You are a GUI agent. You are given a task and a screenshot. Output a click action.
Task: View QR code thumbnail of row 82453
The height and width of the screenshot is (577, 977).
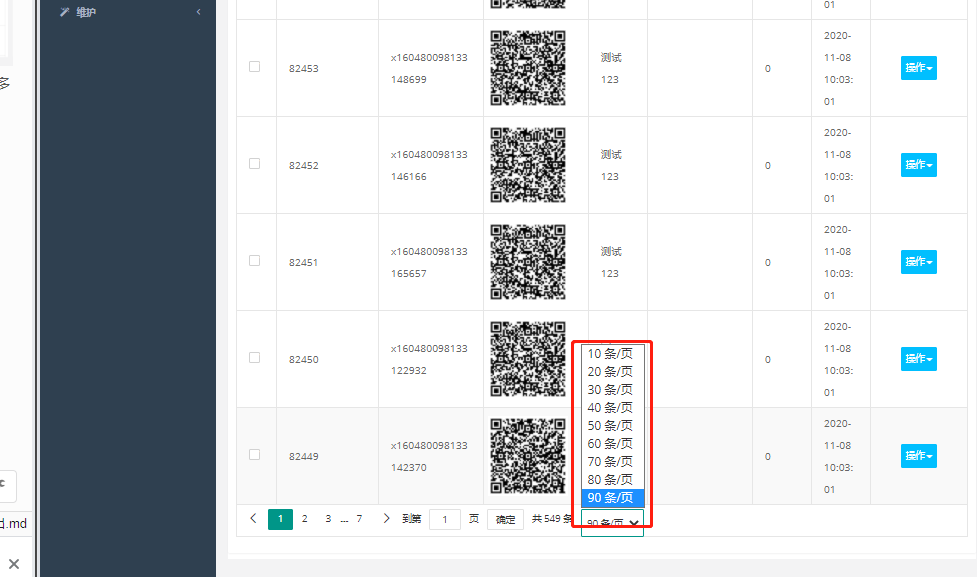[x=528, y=68]
